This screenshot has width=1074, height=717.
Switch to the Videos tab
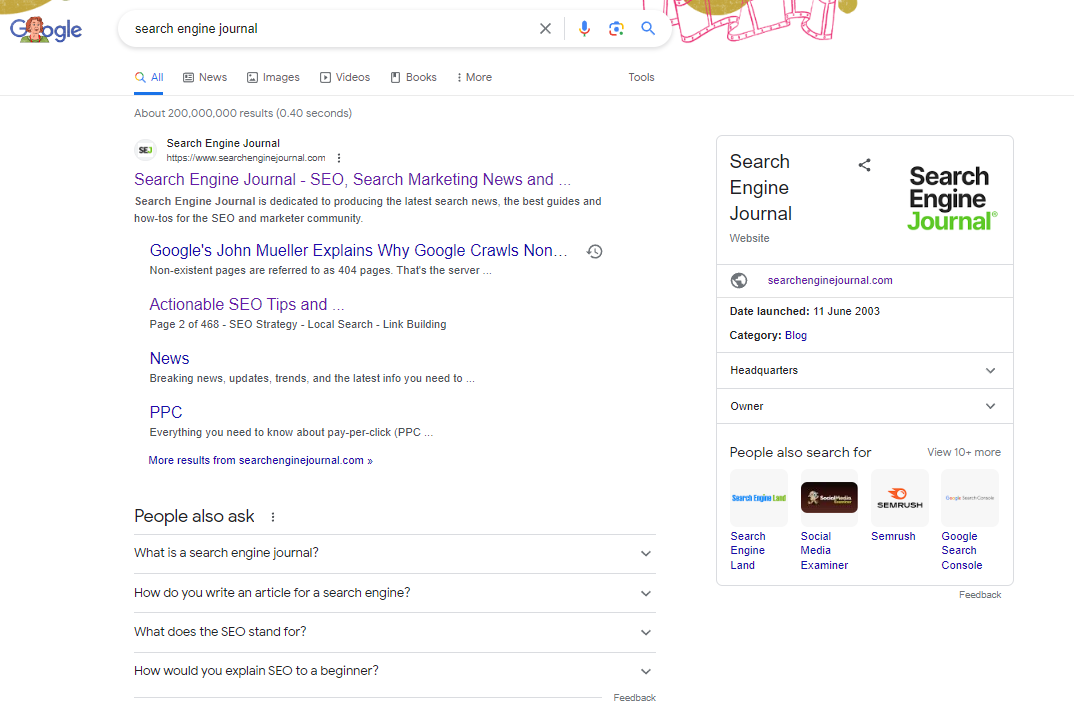pos(345,77)
